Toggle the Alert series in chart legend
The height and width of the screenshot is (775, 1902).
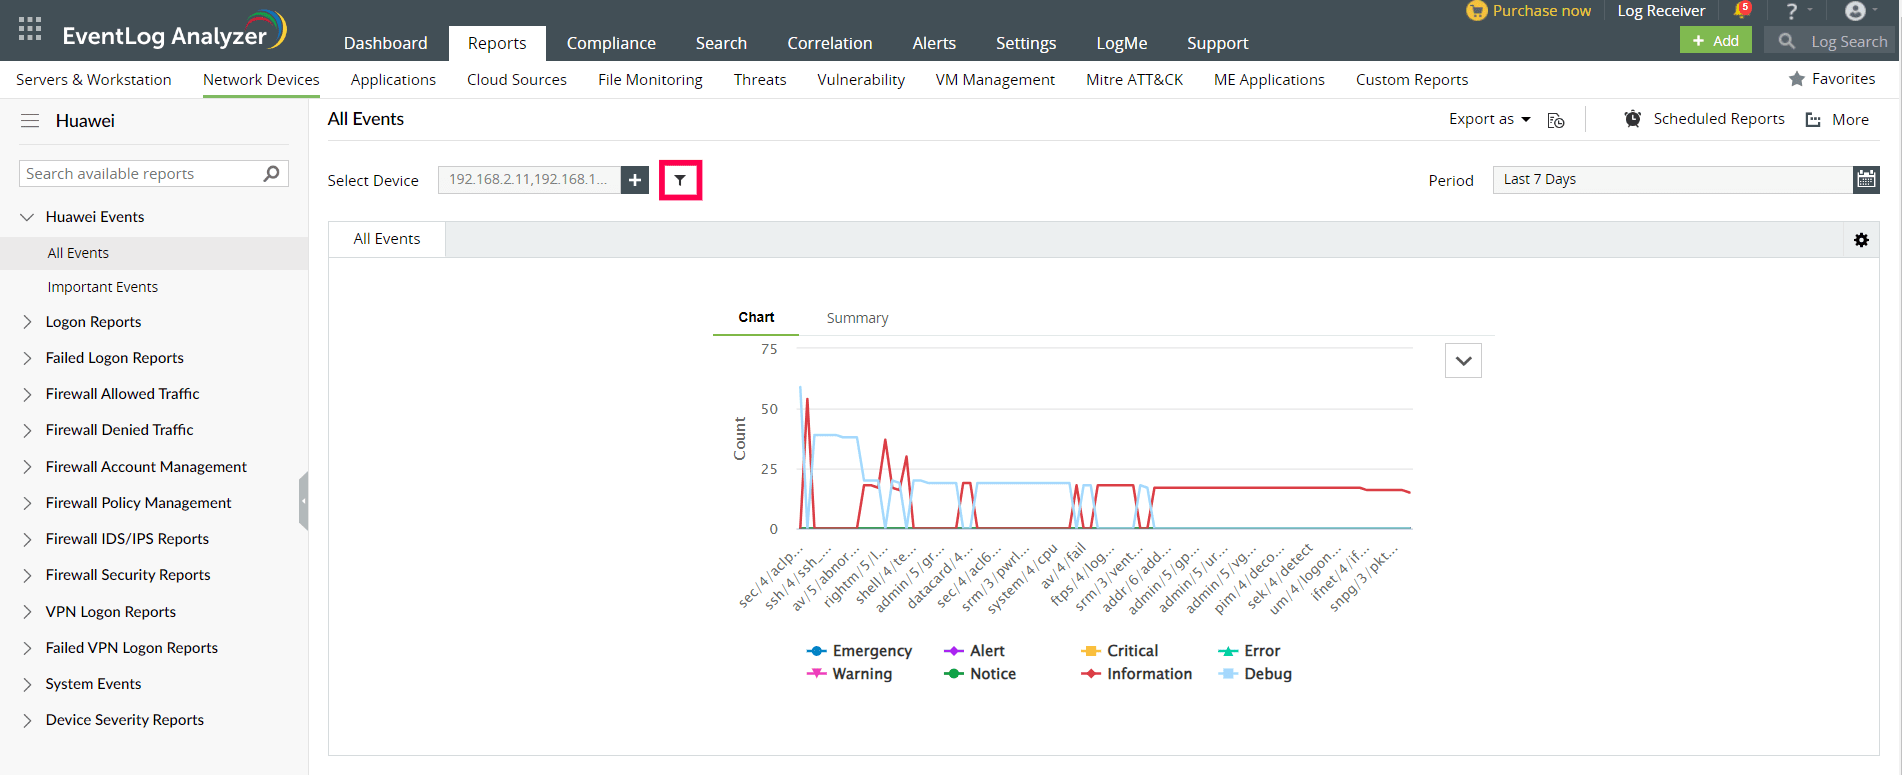pos(974,651)
